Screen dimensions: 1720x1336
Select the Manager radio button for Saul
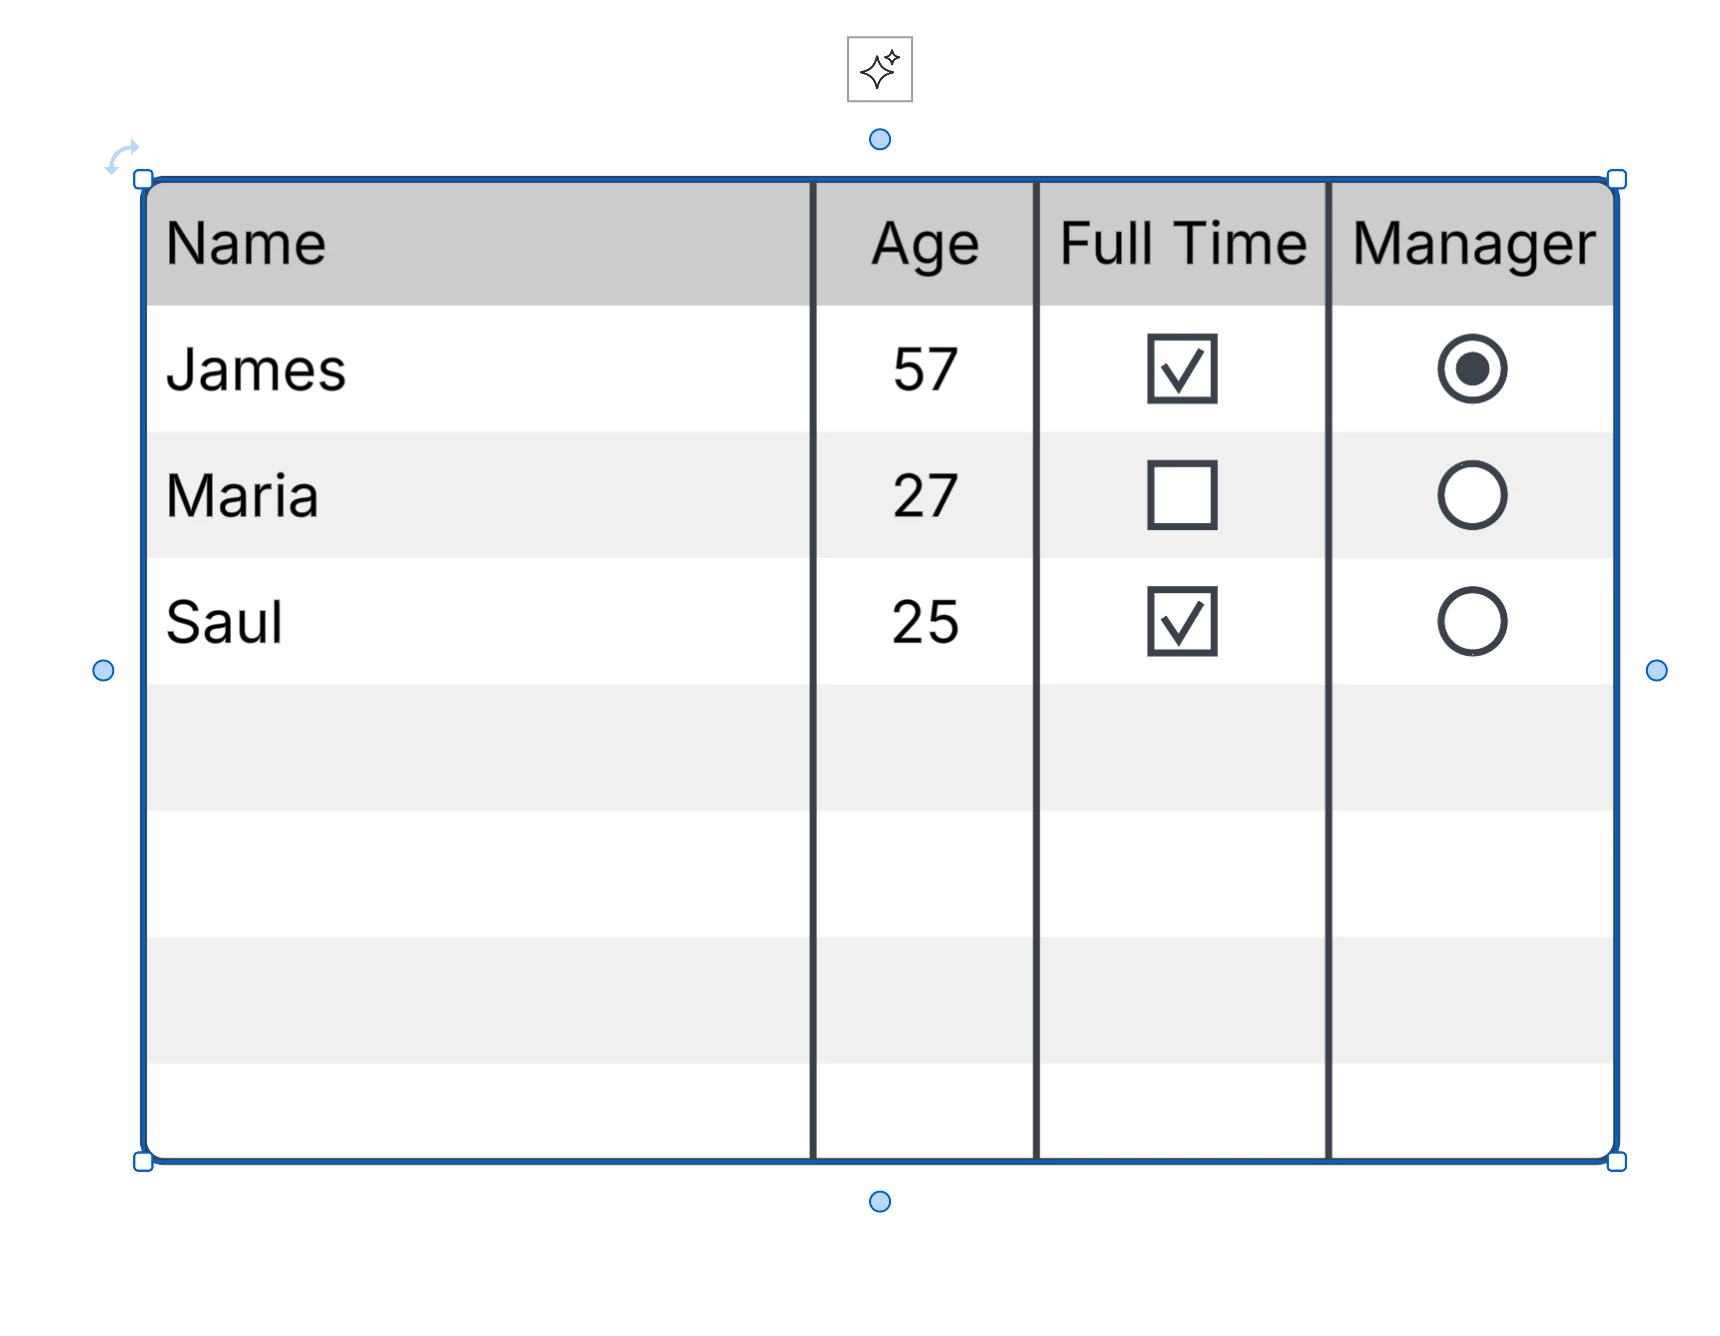[1472, 621]
